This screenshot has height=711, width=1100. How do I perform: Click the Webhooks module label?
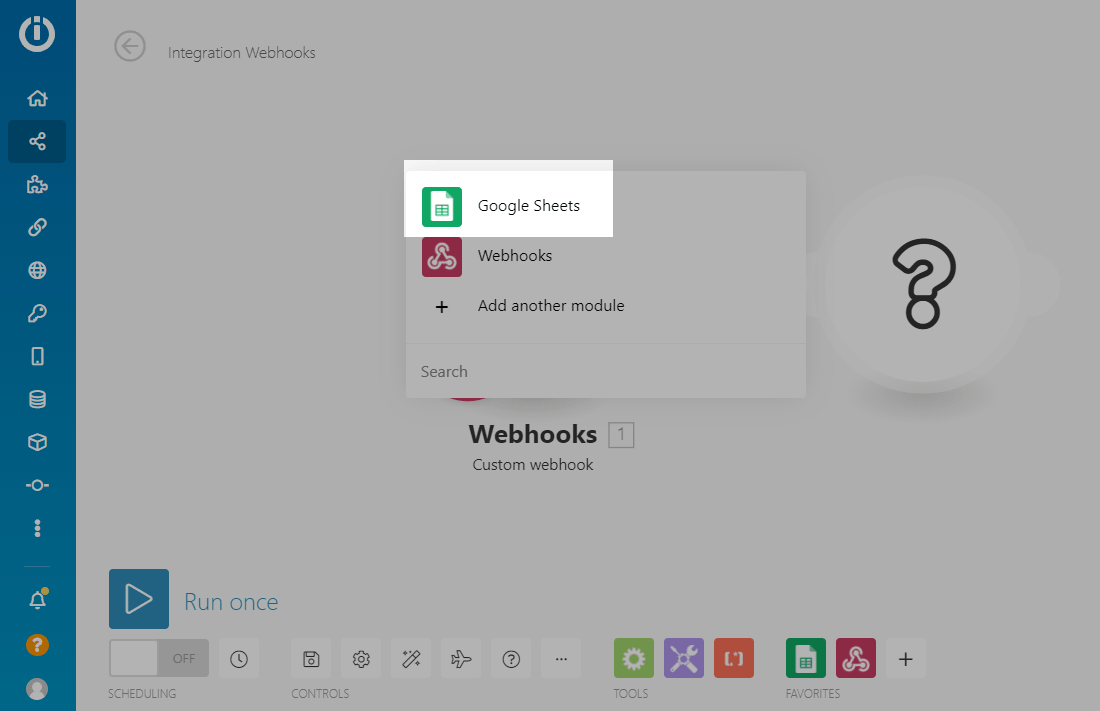(x=532, y=434)
